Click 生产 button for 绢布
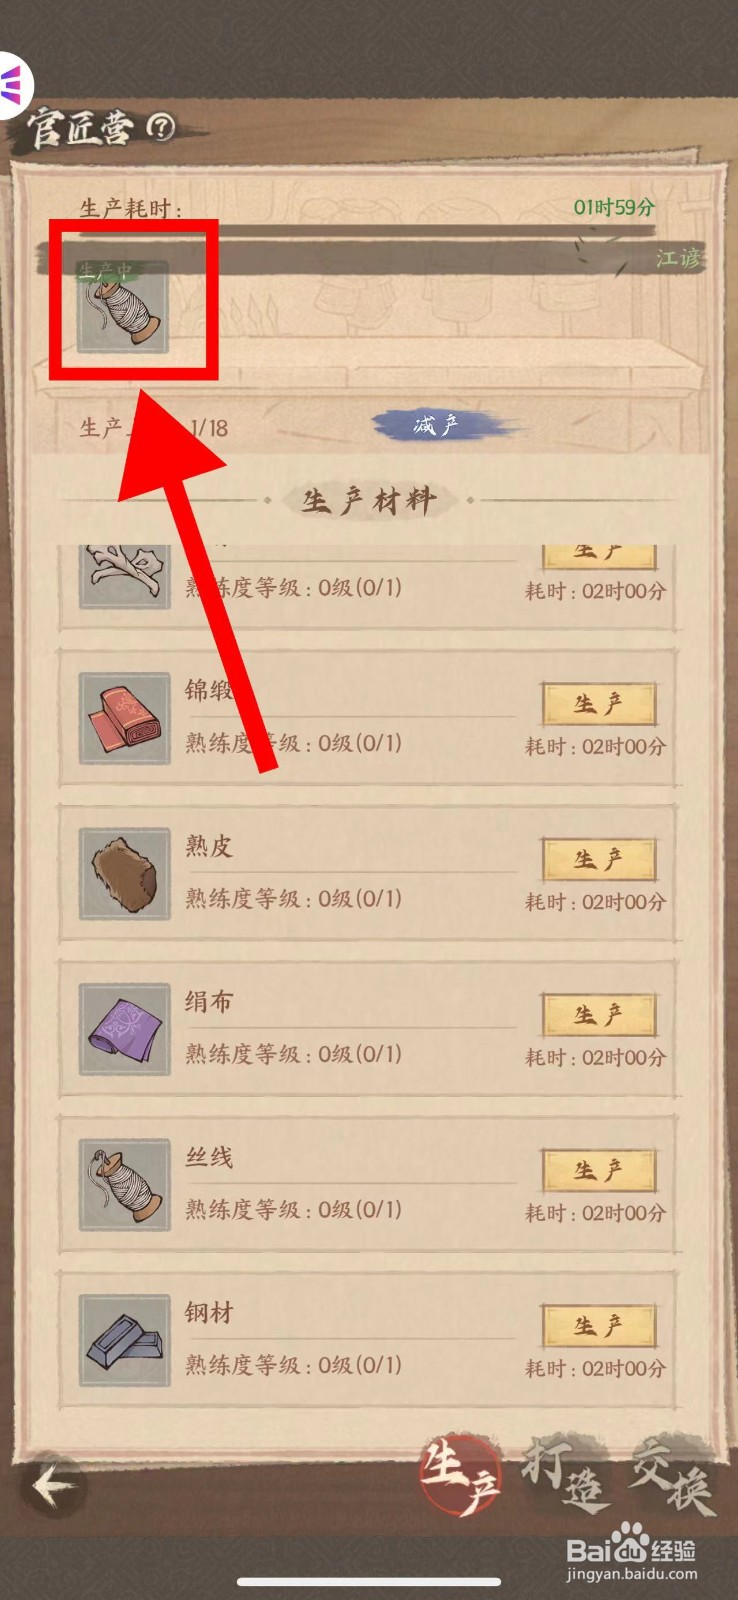The height and width of the screenshot is (1600, 738). [599, 1015]
